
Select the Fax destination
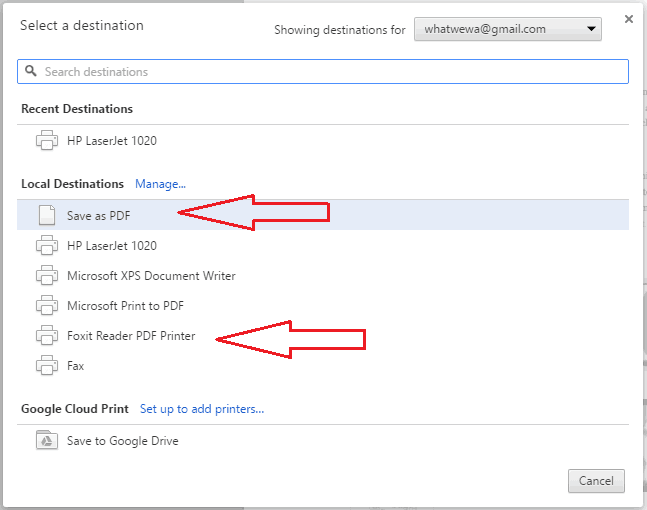click(x=323, y=365)
